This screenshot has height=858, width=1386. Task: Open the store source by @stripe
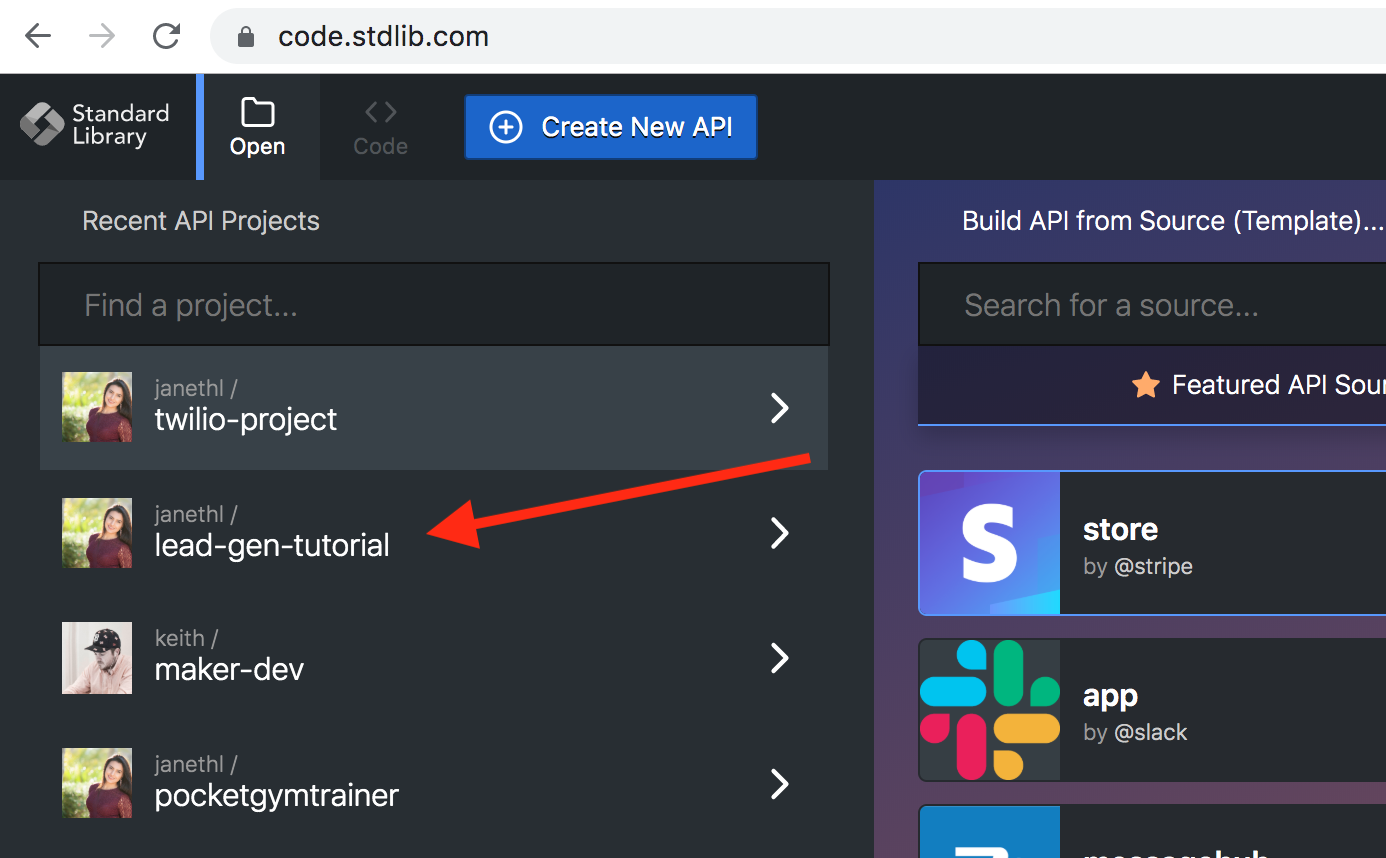[1152, 543]
